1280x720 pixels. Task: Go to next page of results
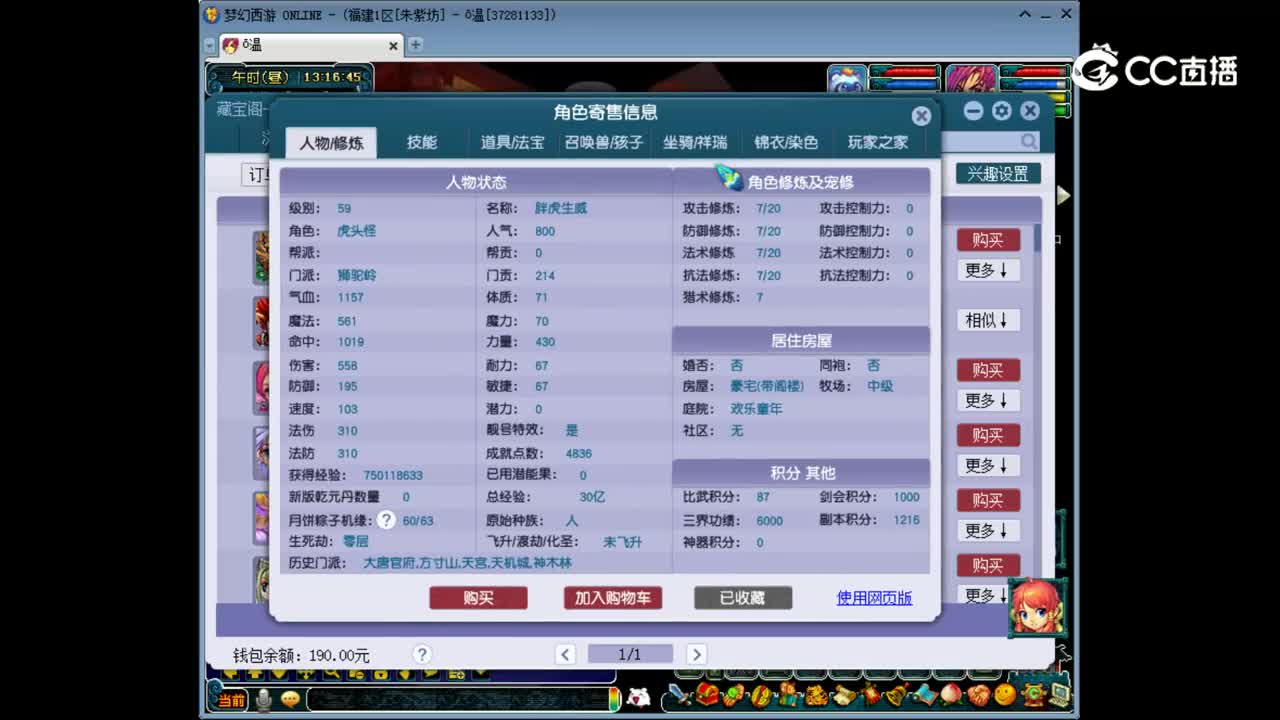click(696, 654)
